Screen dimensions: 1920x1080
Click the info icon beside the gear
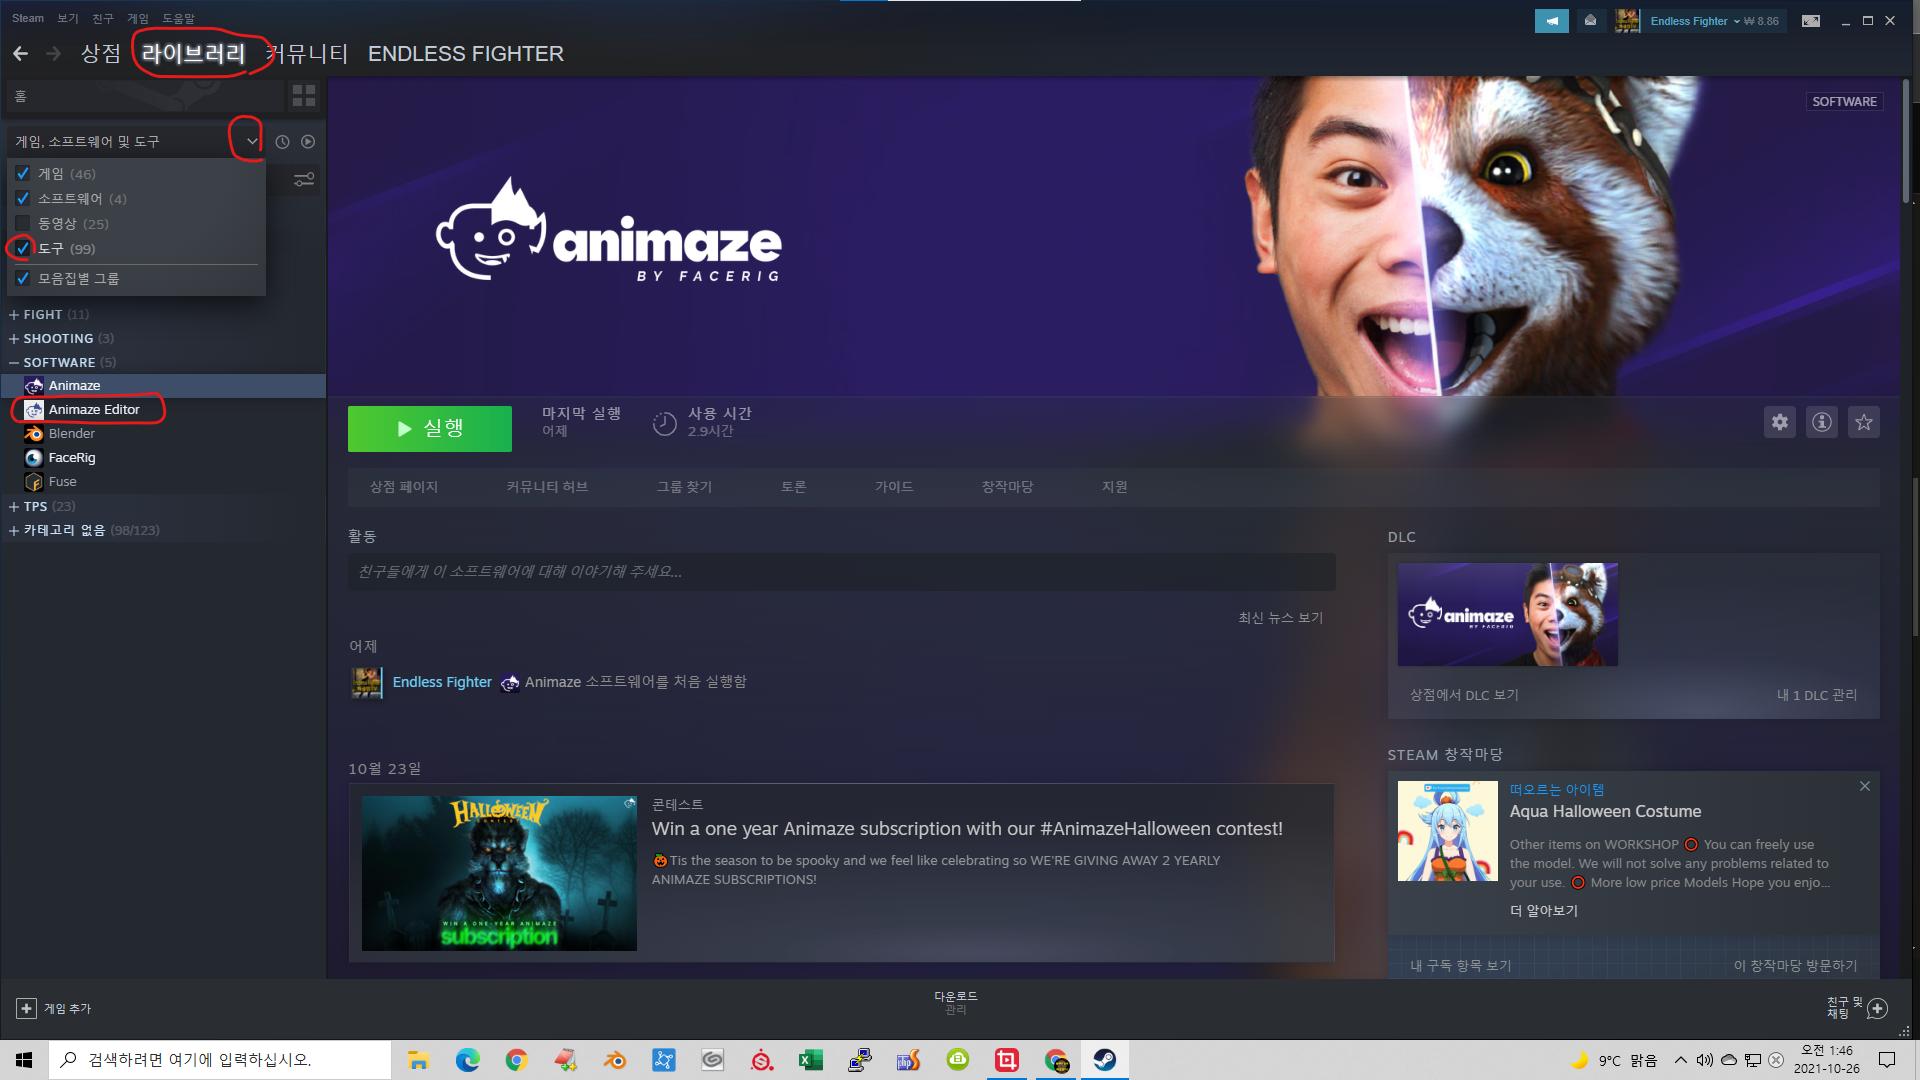coord(1822,422)
